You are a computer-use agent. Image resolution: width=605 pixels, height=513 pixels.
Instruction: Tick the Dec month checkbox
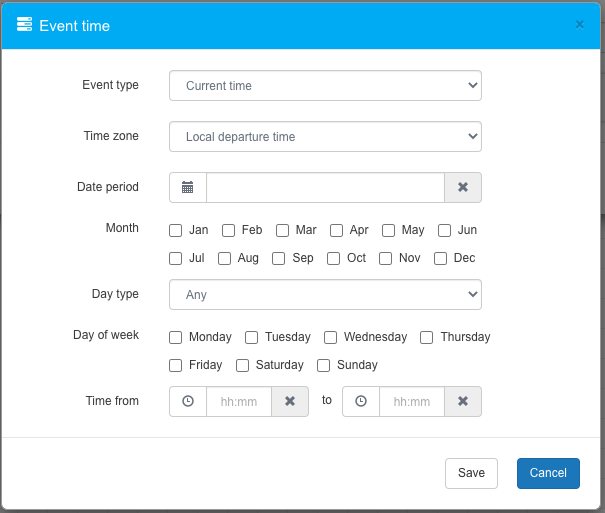coord(441,258)
